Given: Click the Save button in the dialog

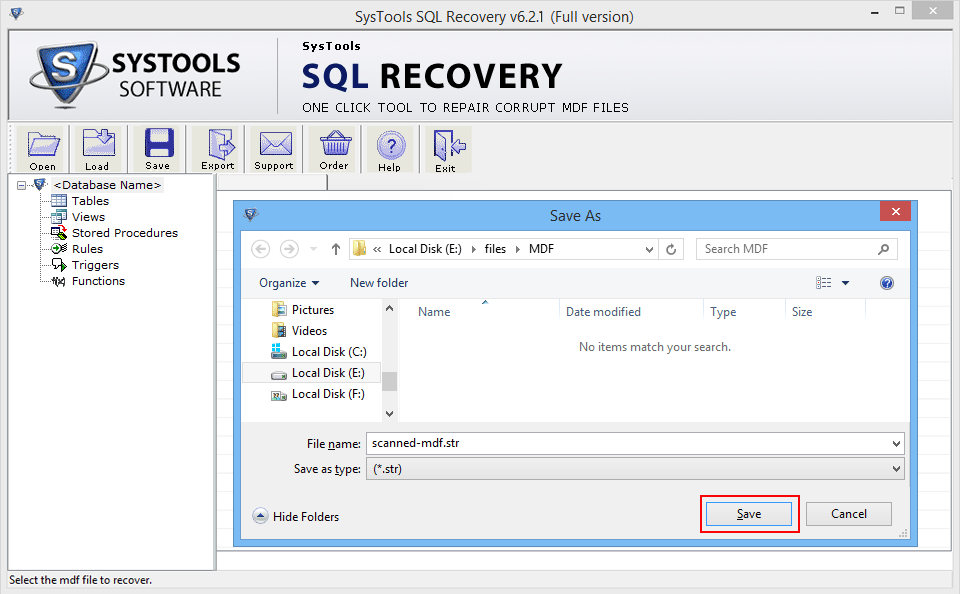Looking at the screenshot, I should [x=748, y=513].
